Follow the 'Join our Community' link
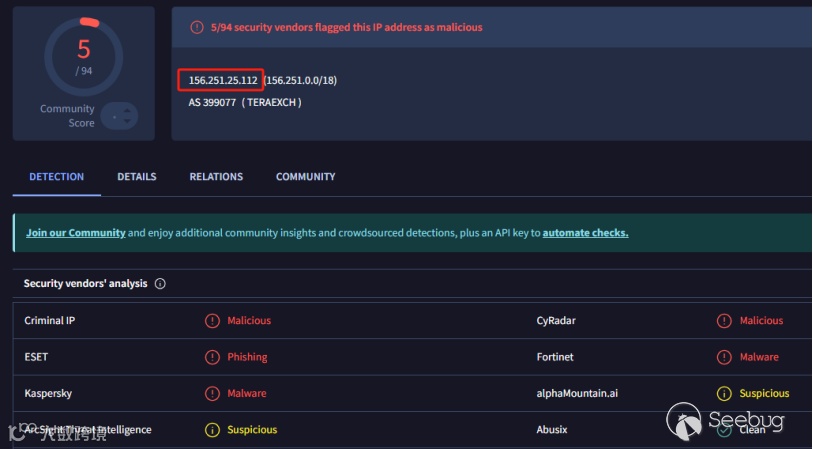Screen dimensions: 813x449 click(76, 233)
